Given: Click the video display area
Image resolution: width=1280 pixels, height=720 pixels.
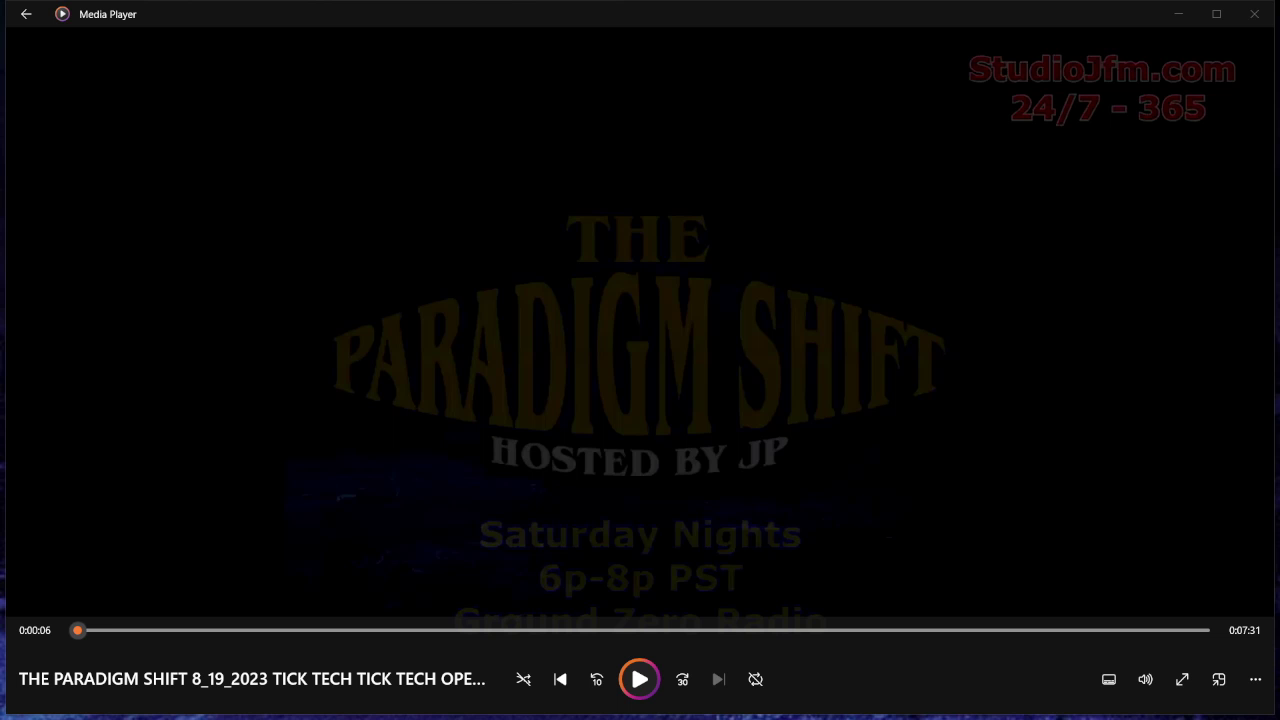Looking at the screenshot, I should 640,320.
